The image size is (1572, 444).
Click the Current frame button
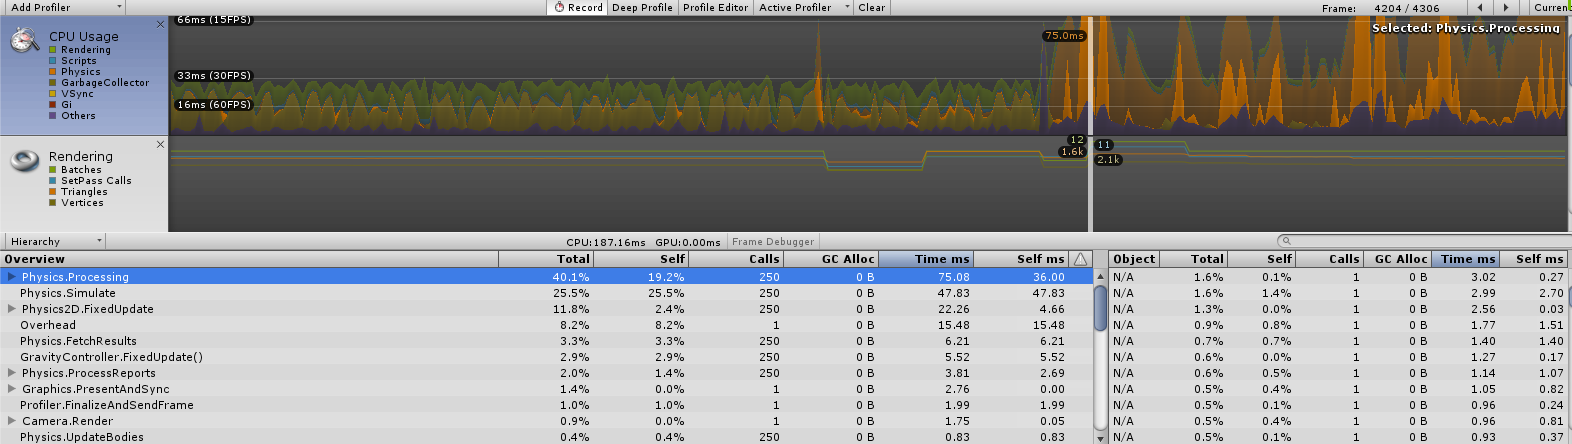[x=1551, y=7]
